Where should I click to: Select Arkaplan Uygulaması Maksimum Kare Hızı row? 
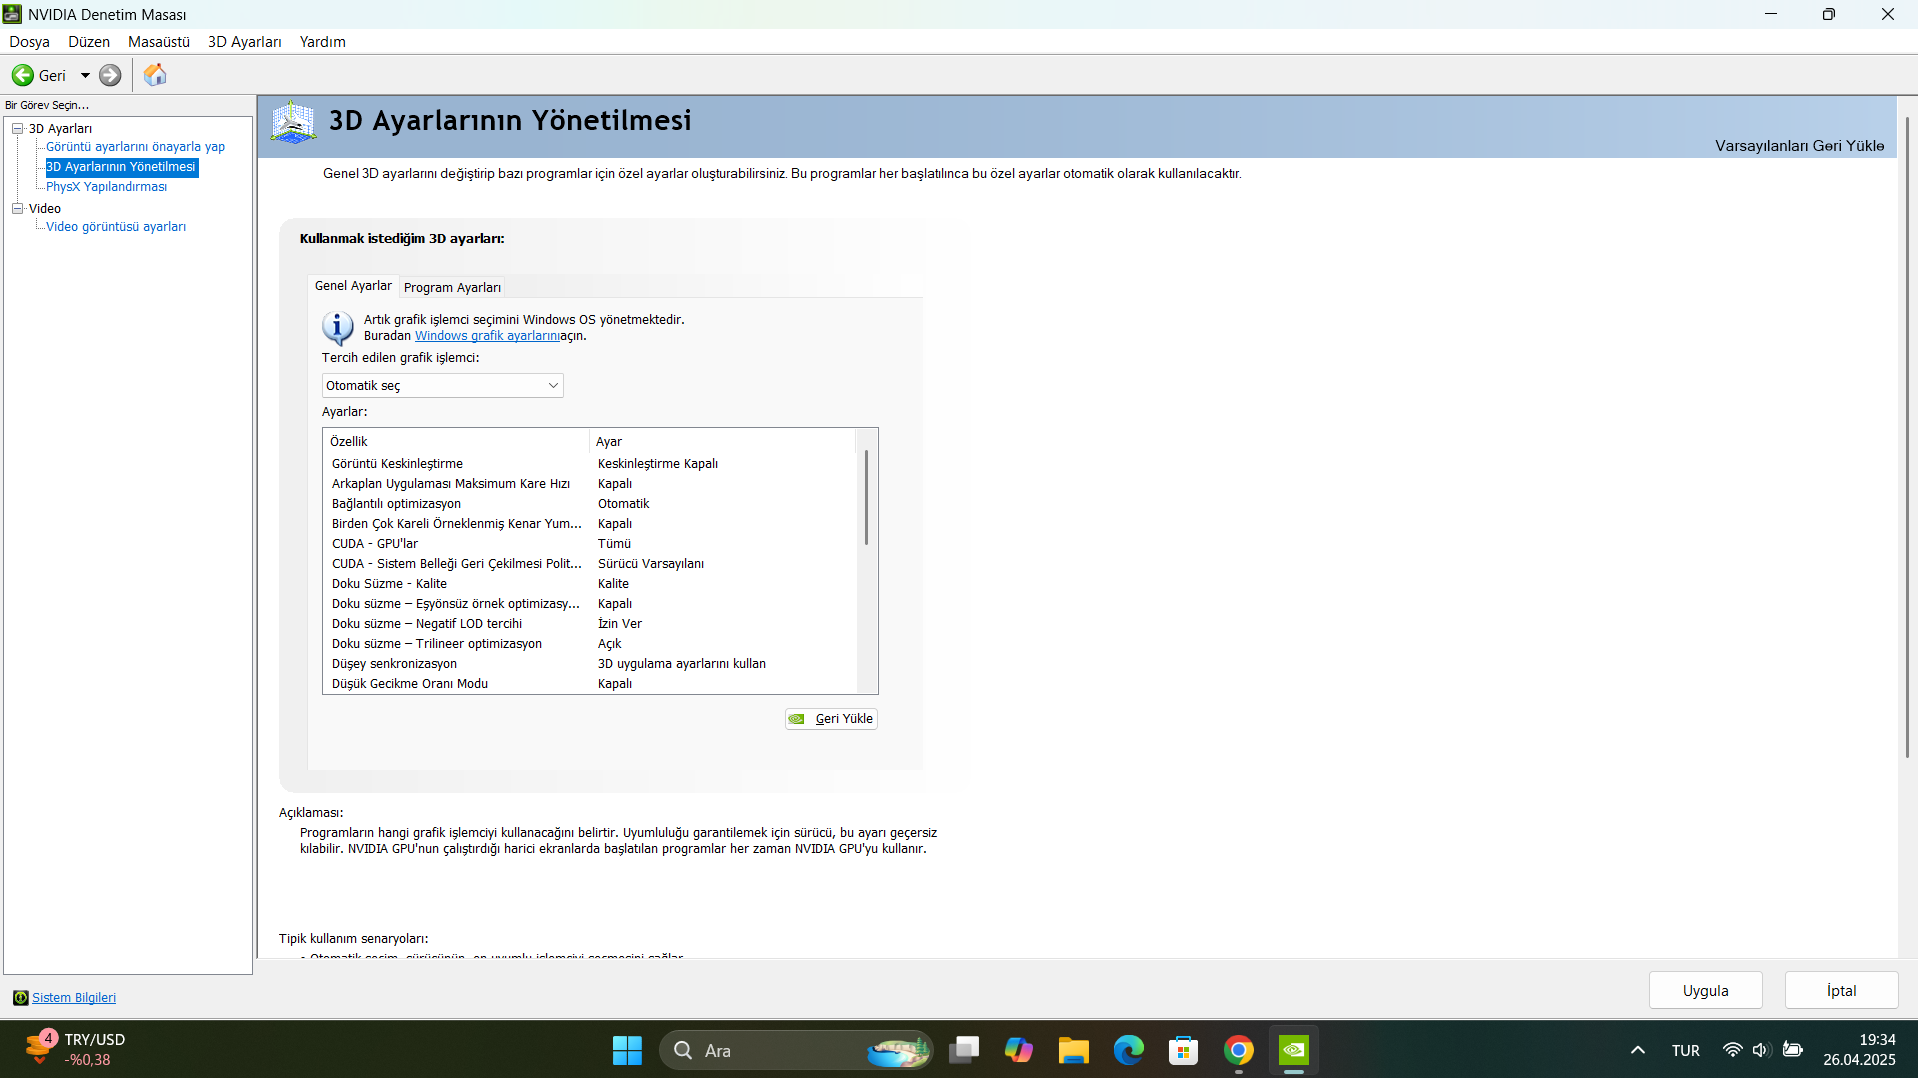pos(590,484)
